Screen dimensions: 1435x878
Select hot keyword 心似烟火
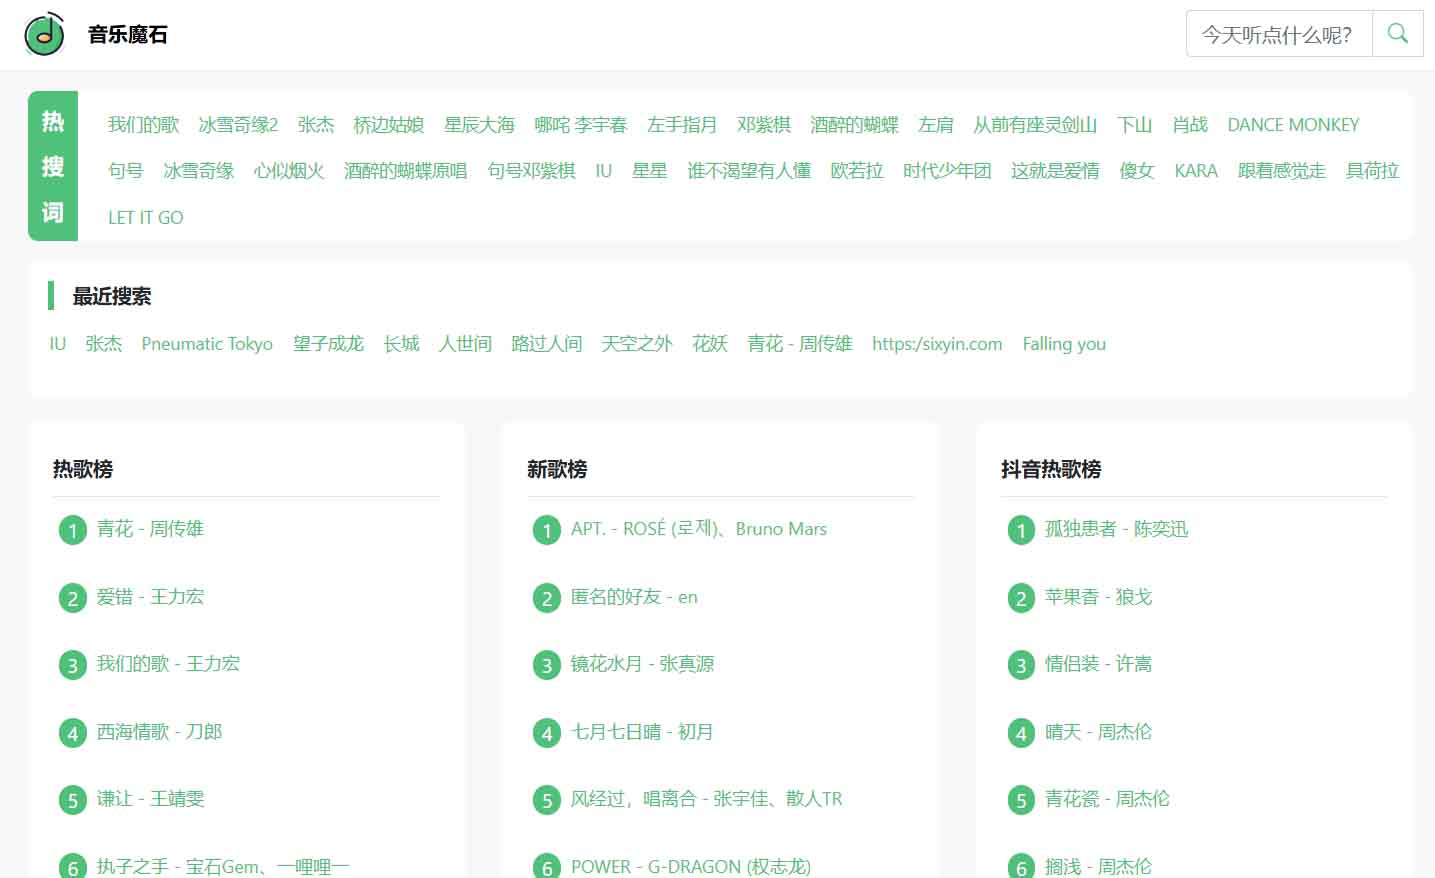coord(289,171)
